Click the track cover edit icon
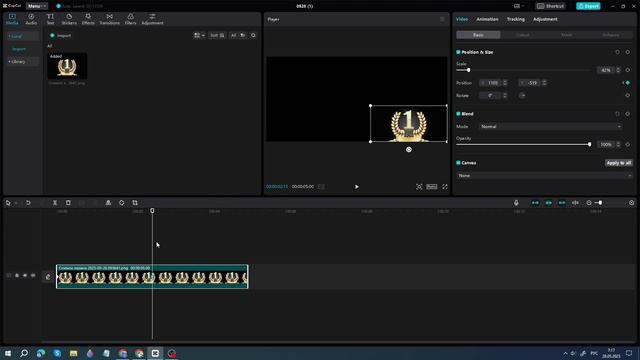Viewport: 640px width, 360px height. 48,277
